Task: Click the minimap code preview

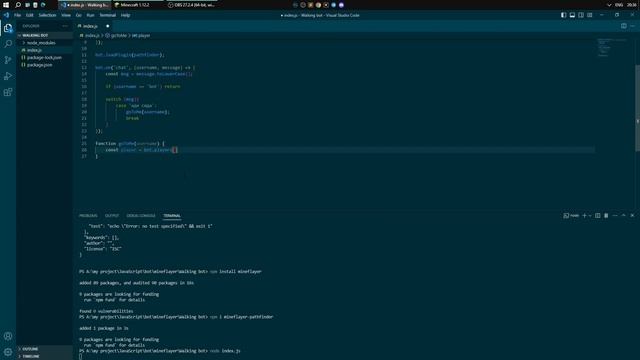Action: 612,47
